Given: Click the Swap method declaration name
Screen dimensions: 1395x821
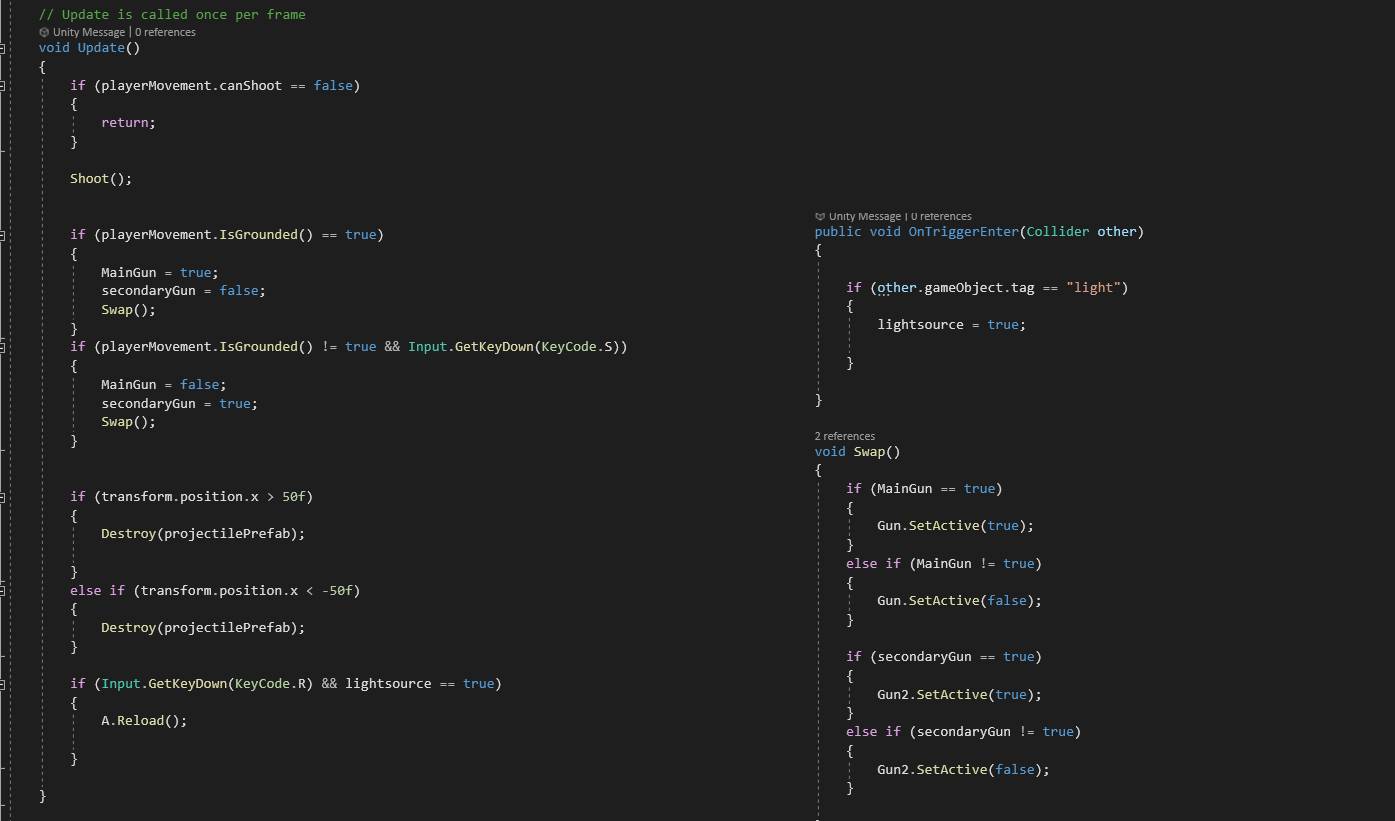Looking at the screenshot, I should pos(868,452).
